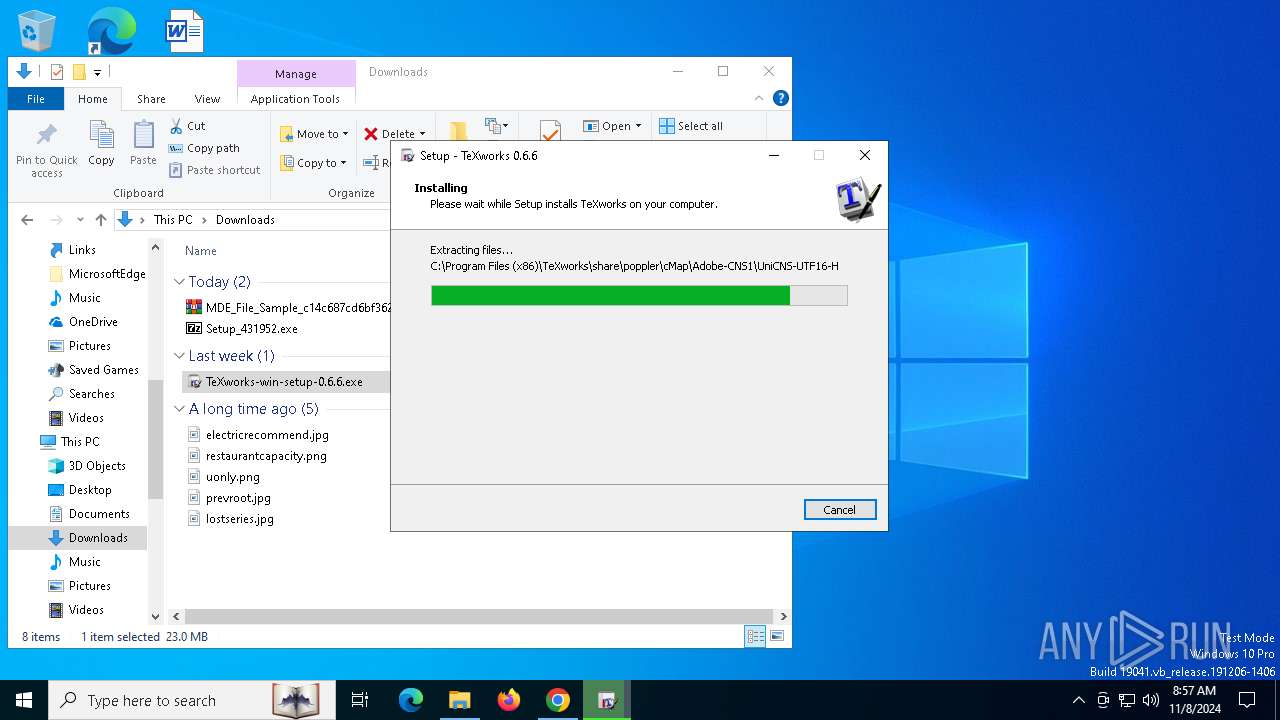
Task: Open Firefox from the taskbar
Action: (x=509, y=700)
